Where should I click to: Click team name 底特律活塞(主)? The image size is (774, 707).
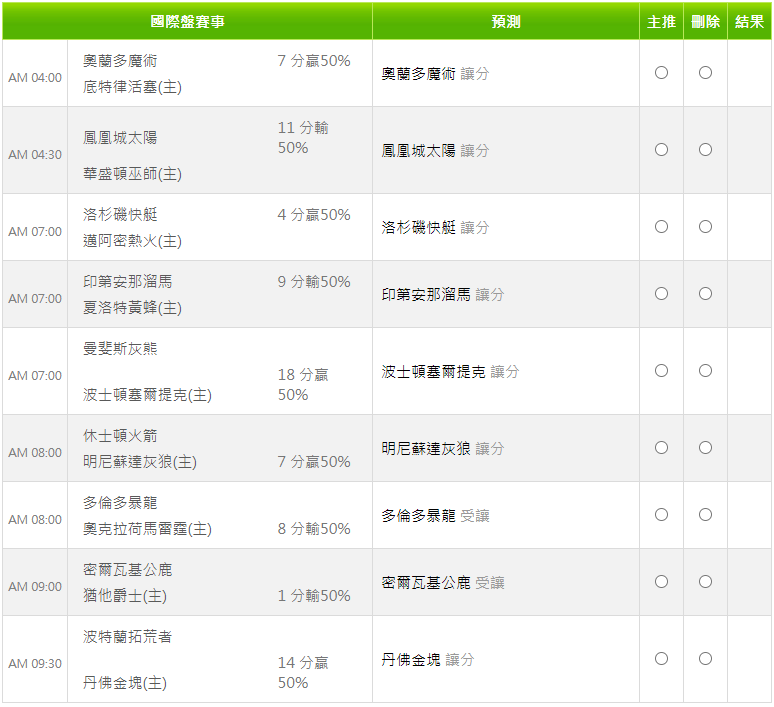tap(132, 87)
